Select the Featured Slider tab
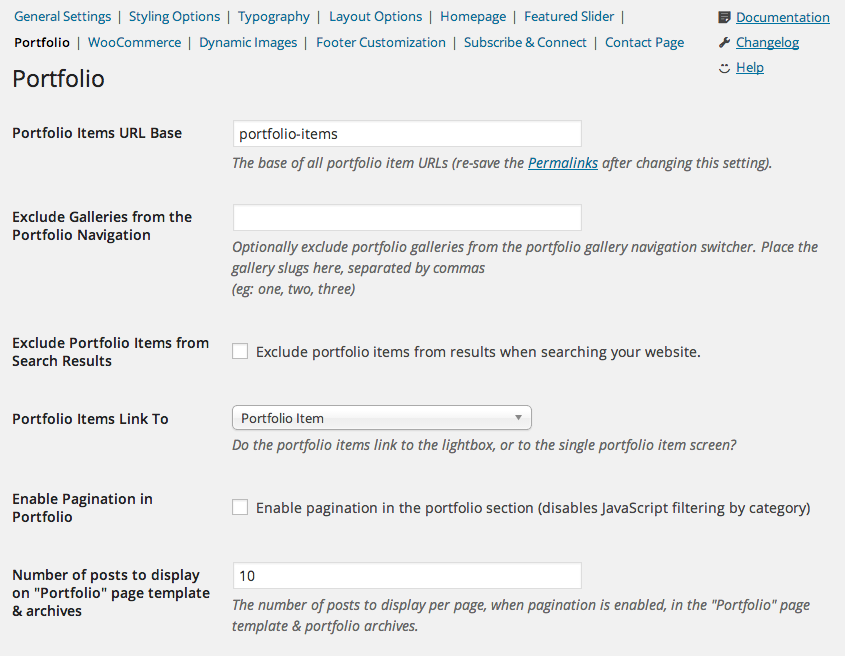Image resolution: width=845 pixels, height=656 pixels. click(569, 16)
